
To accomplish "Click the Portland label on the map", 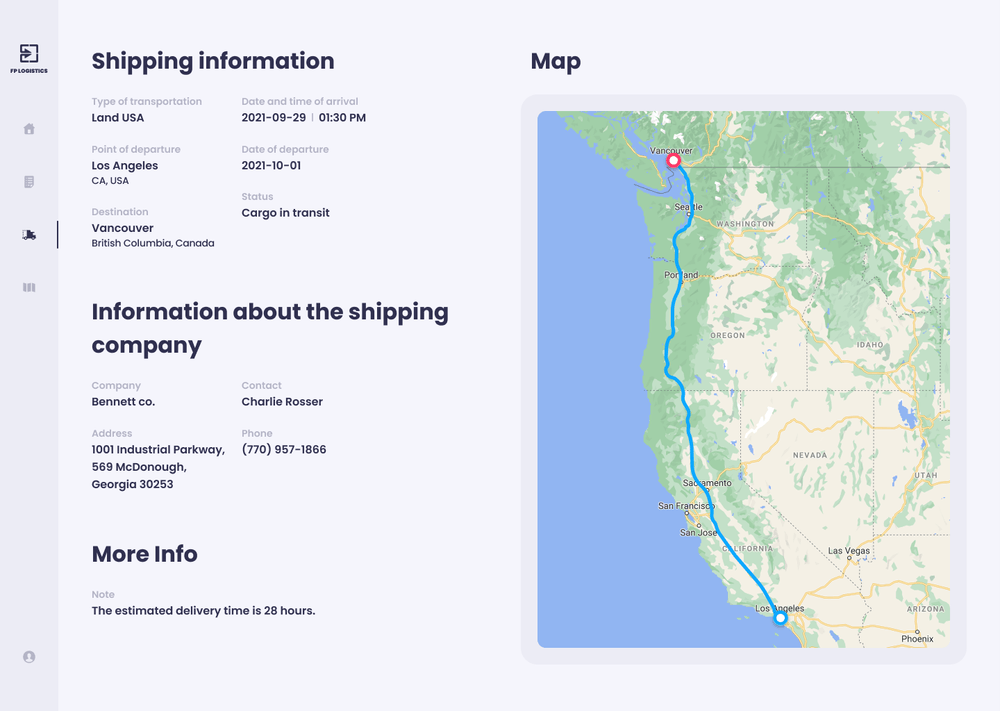I will point(681,275).
